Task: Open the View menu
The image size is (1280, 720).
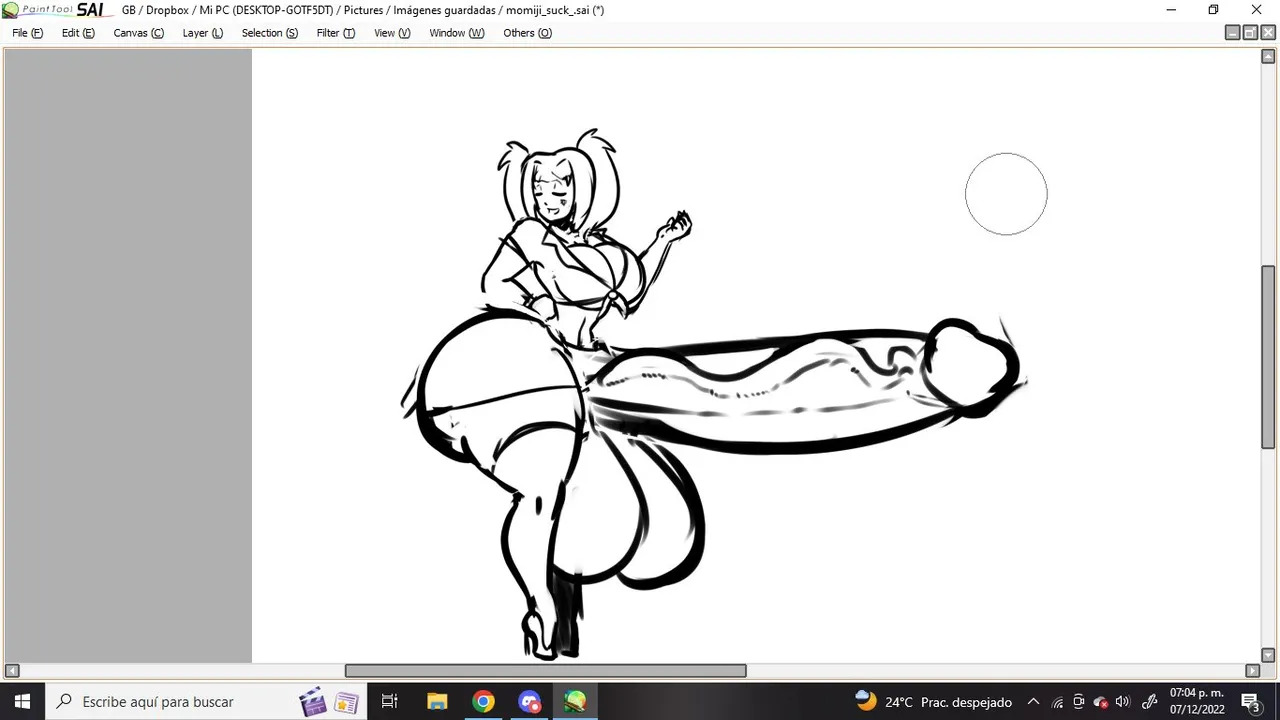Action: pos(392,33)
